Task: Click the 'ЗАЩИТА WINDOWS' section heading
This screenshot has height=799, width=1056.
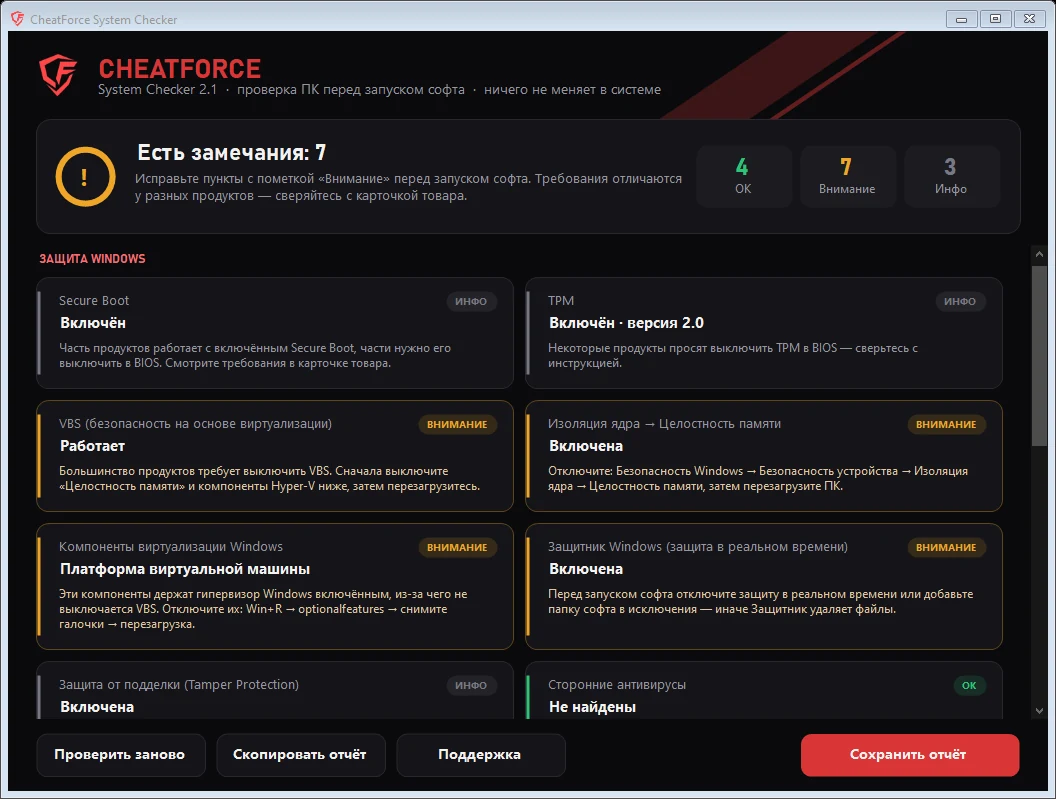Action: (92, 259)
